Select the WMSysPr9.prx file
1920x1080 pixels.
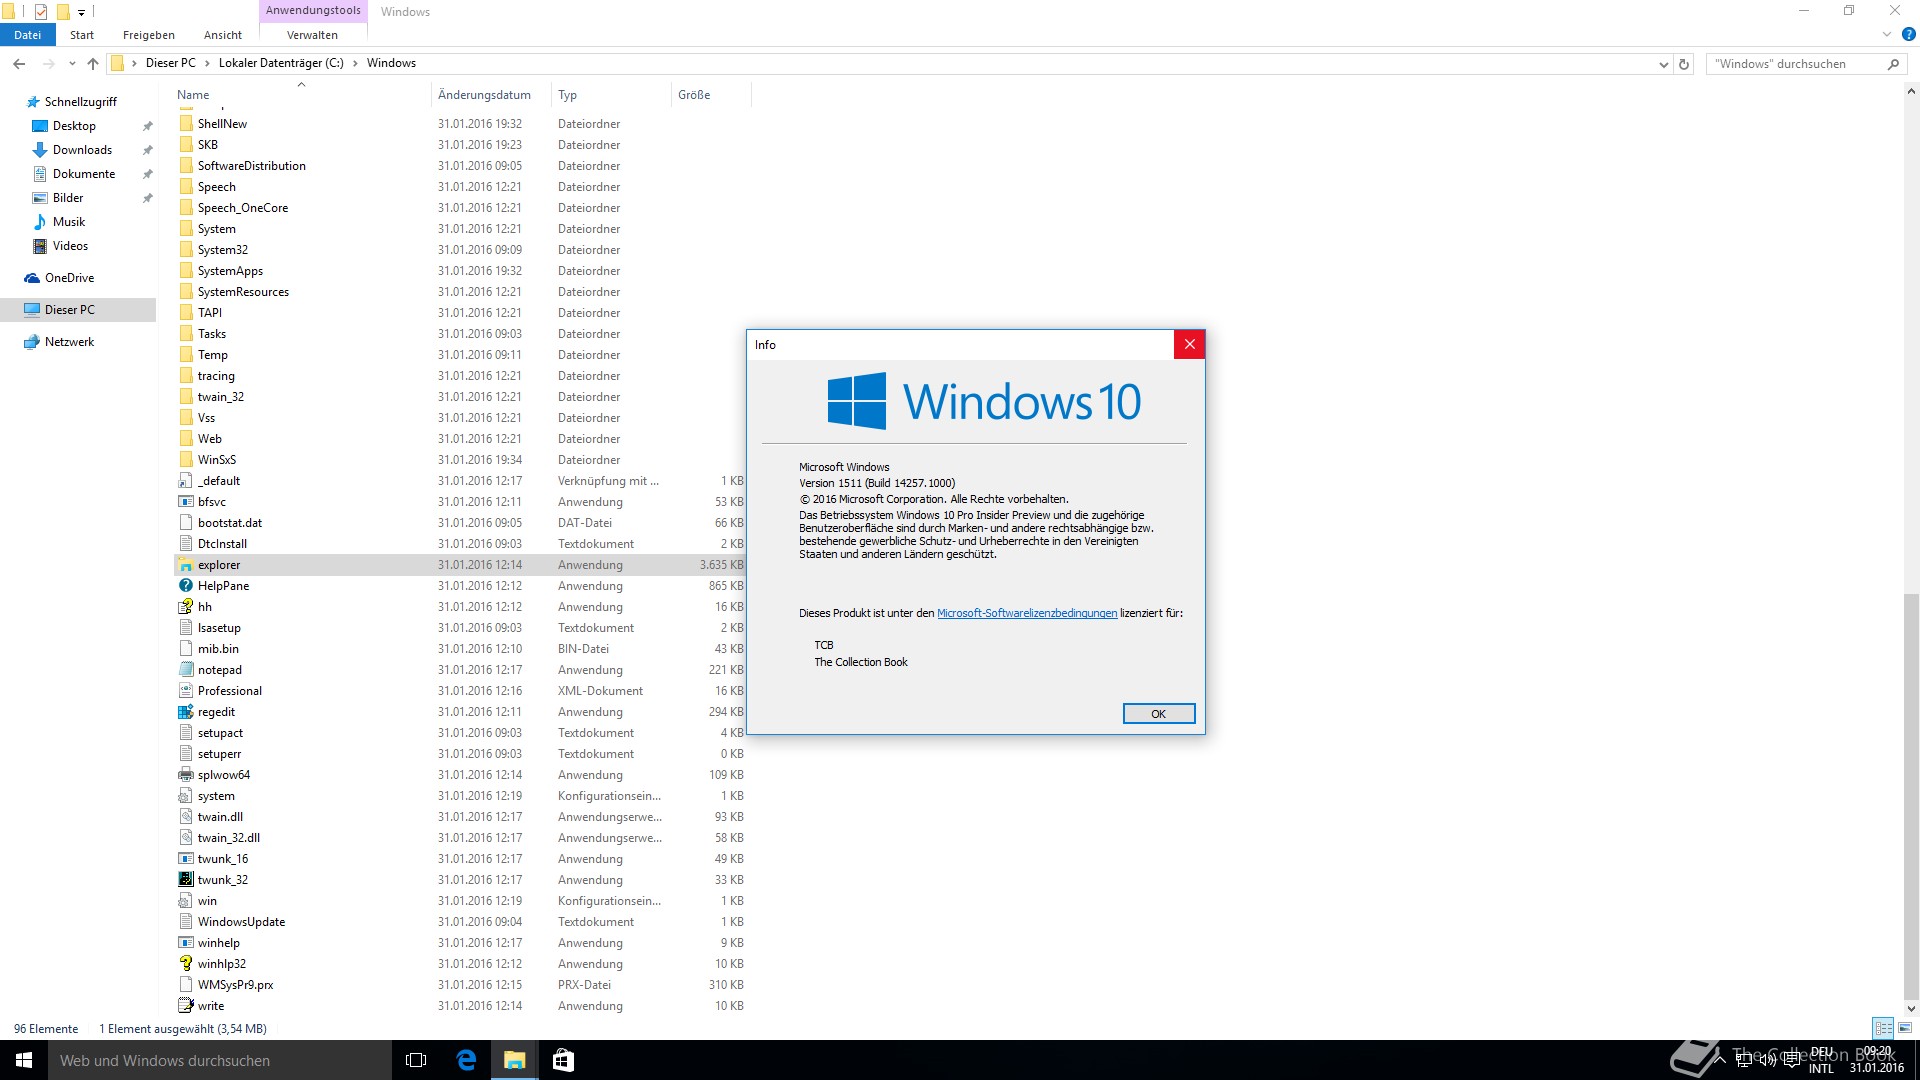[x=460, y=985]
